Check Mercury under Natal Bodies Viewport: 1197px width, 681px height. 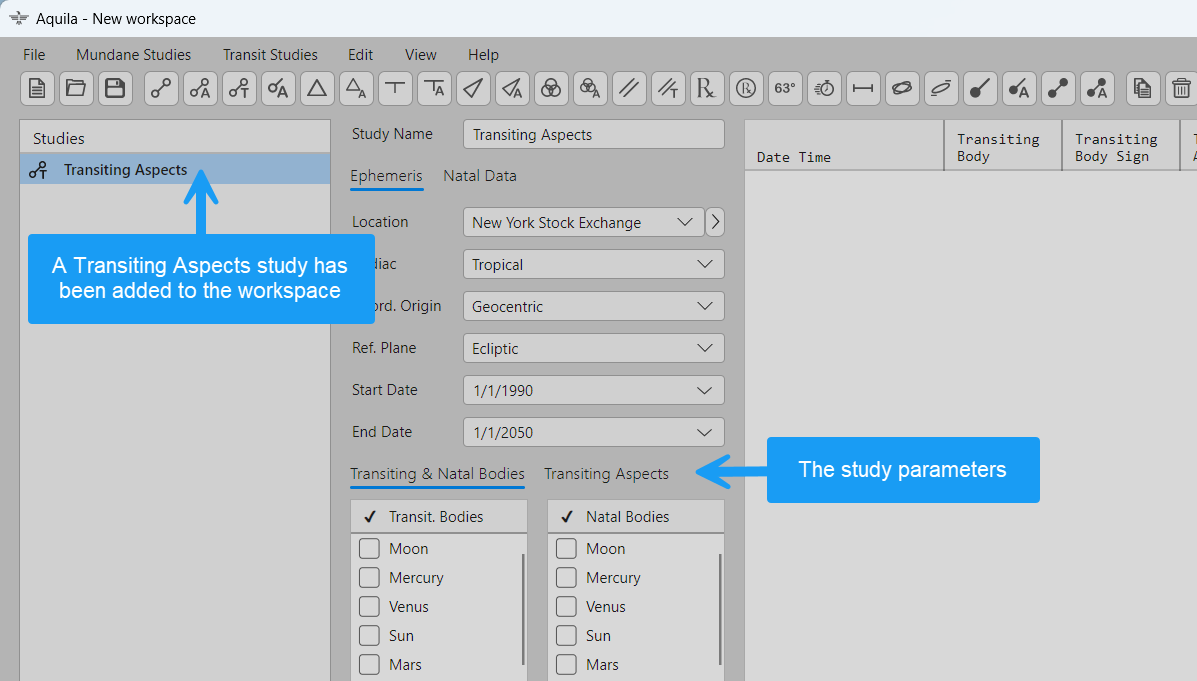point(566,578)
